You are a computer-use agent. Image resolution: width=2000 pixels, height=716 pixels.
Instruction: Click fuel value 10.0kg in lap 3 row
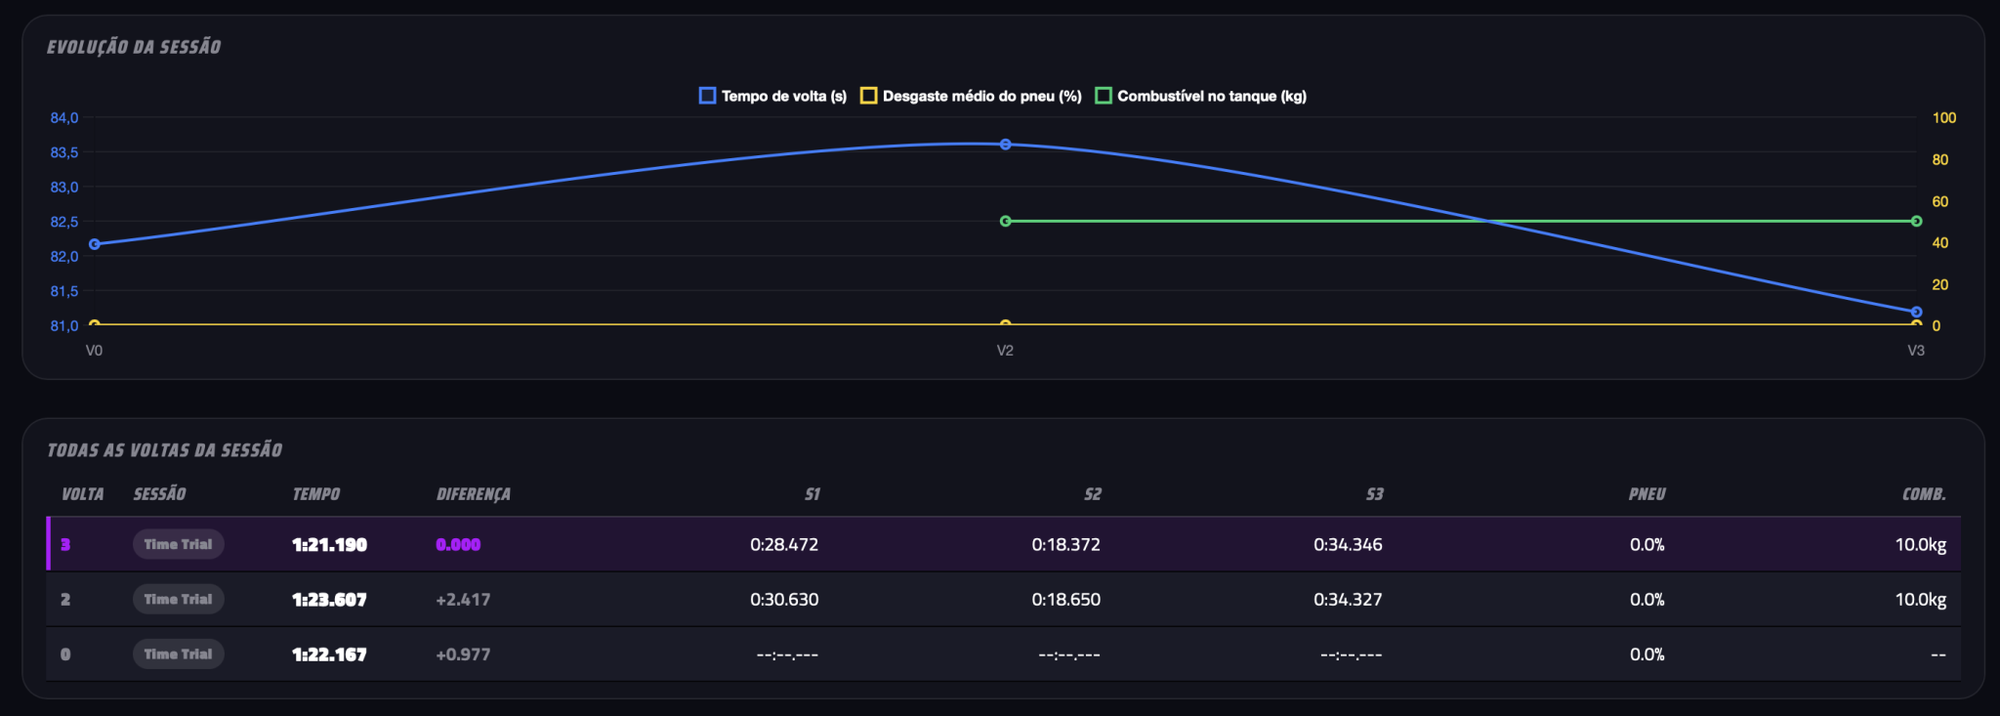[1920, 545]
